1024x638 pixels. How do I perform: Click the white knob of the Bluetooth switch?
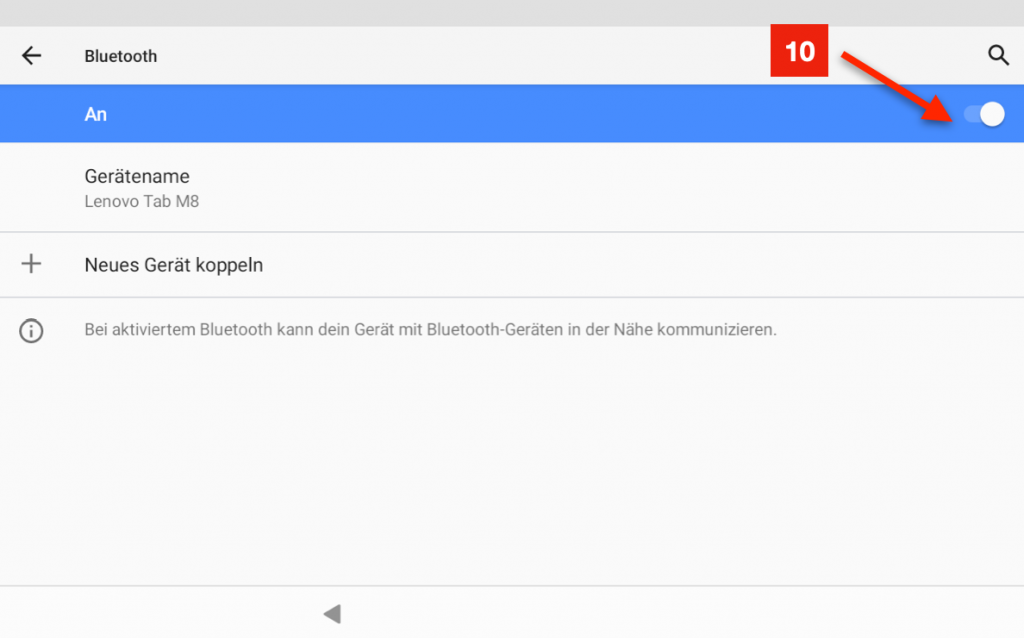point(992,115)
